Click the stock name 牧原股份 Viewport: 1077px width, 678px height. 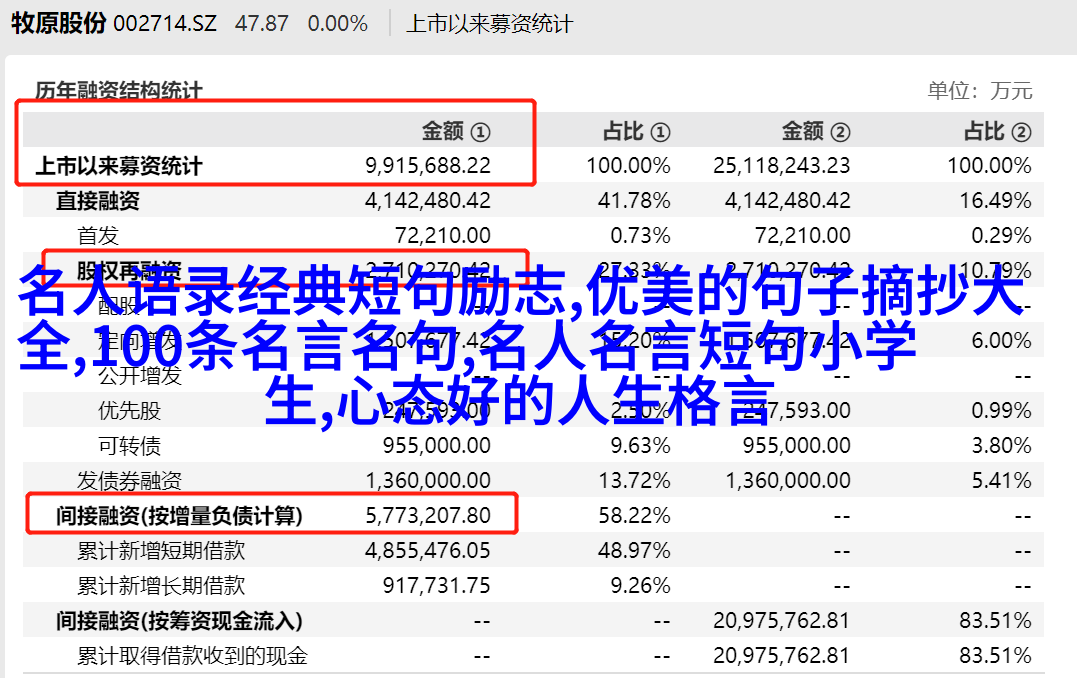(58, 23)
